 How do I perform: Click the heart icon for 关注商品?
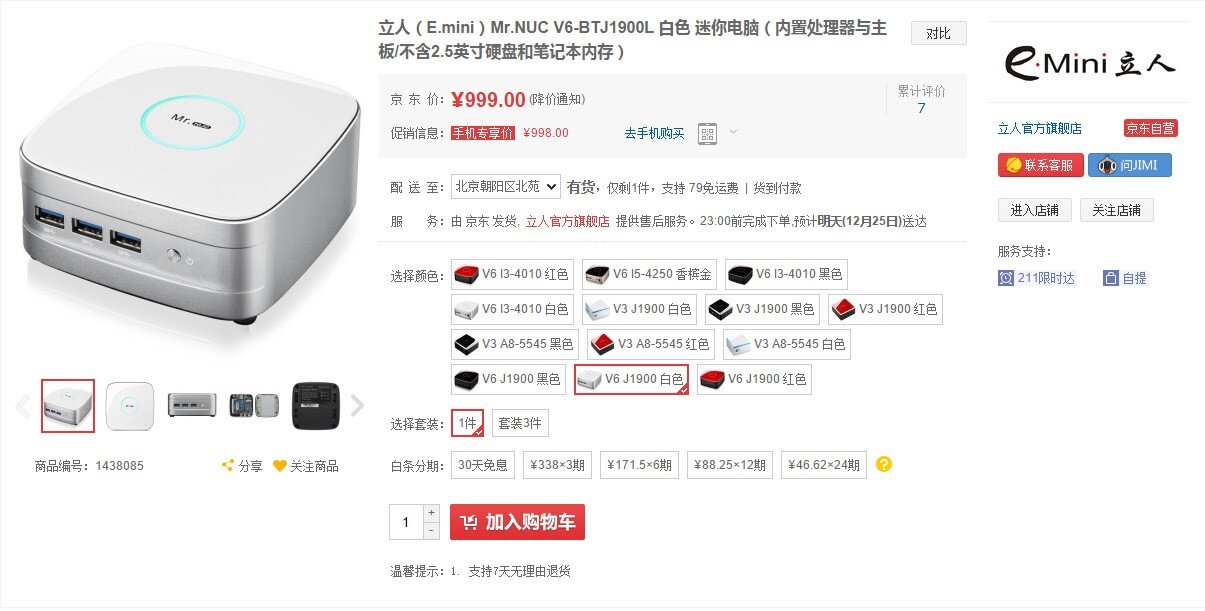(280, 466)
